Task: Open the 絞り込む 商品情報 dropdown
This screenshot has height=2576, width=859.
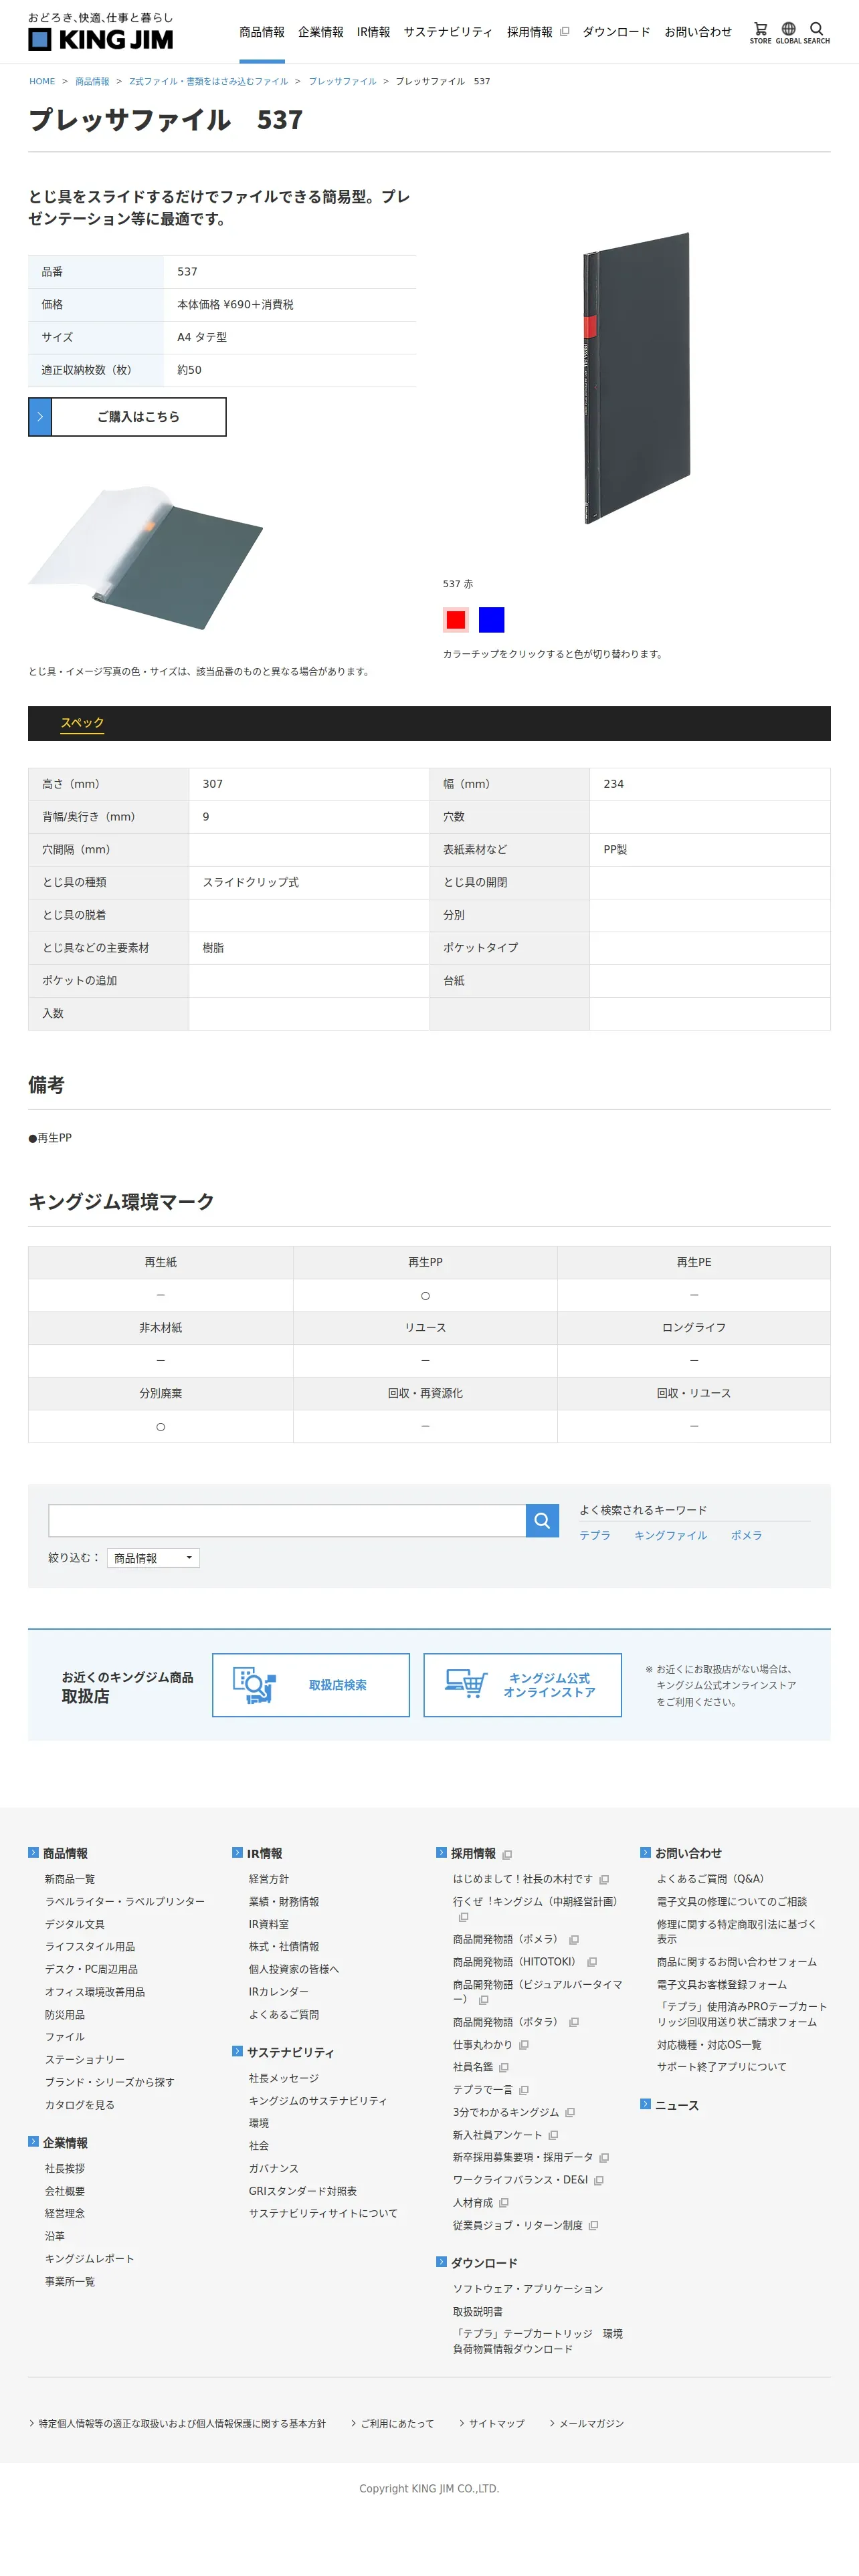Action: coord(153,1558)
